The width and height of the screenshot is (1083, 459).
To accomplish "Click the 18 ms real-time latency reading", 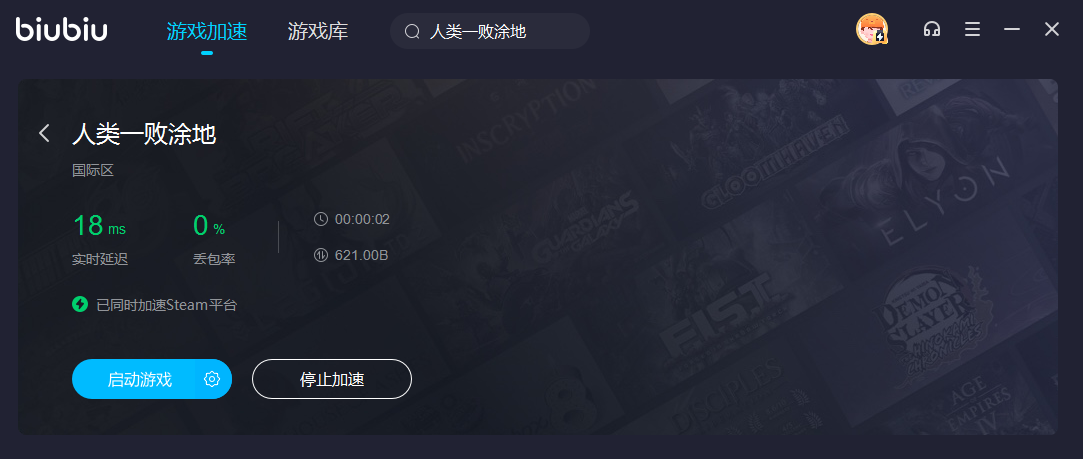I will click(x=99, y=226).
